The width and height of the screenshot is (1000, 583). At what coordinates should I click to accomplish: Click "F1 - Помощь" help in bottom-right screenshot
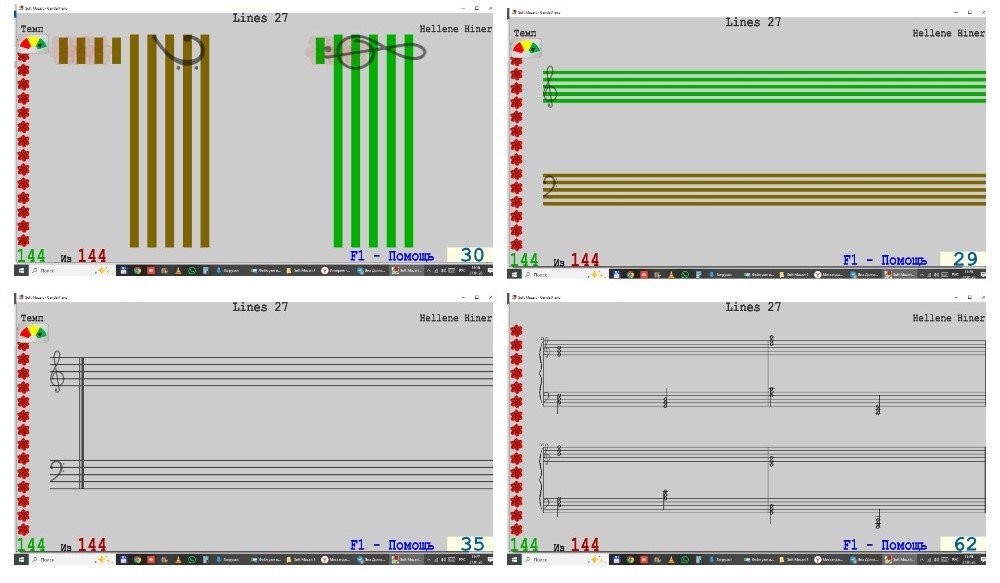coord(884,546)
